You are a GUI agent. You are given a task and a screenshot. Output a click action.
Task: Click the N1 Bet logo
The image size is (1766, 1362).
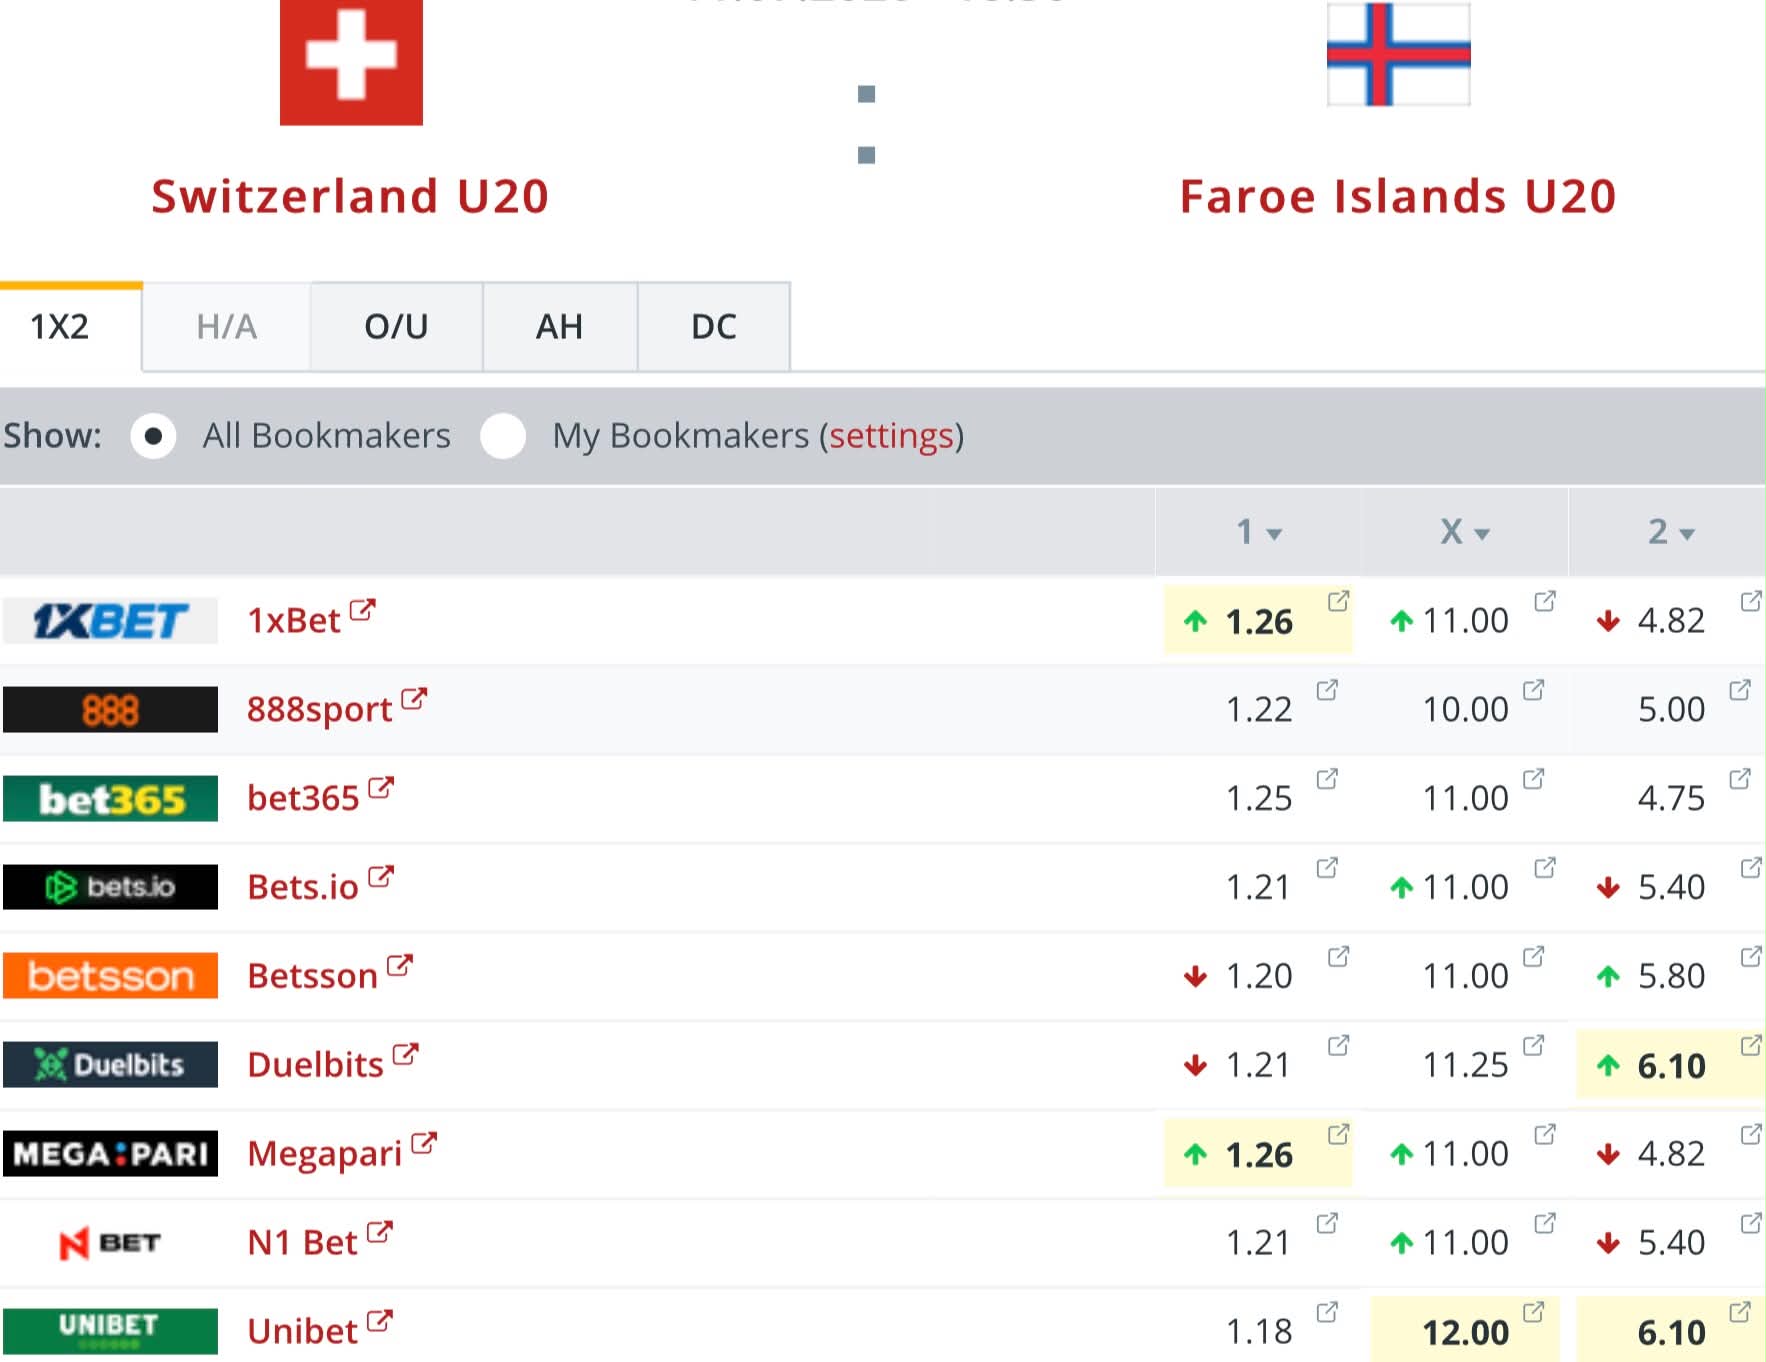pyautogui.click(x=110, y=1243)
